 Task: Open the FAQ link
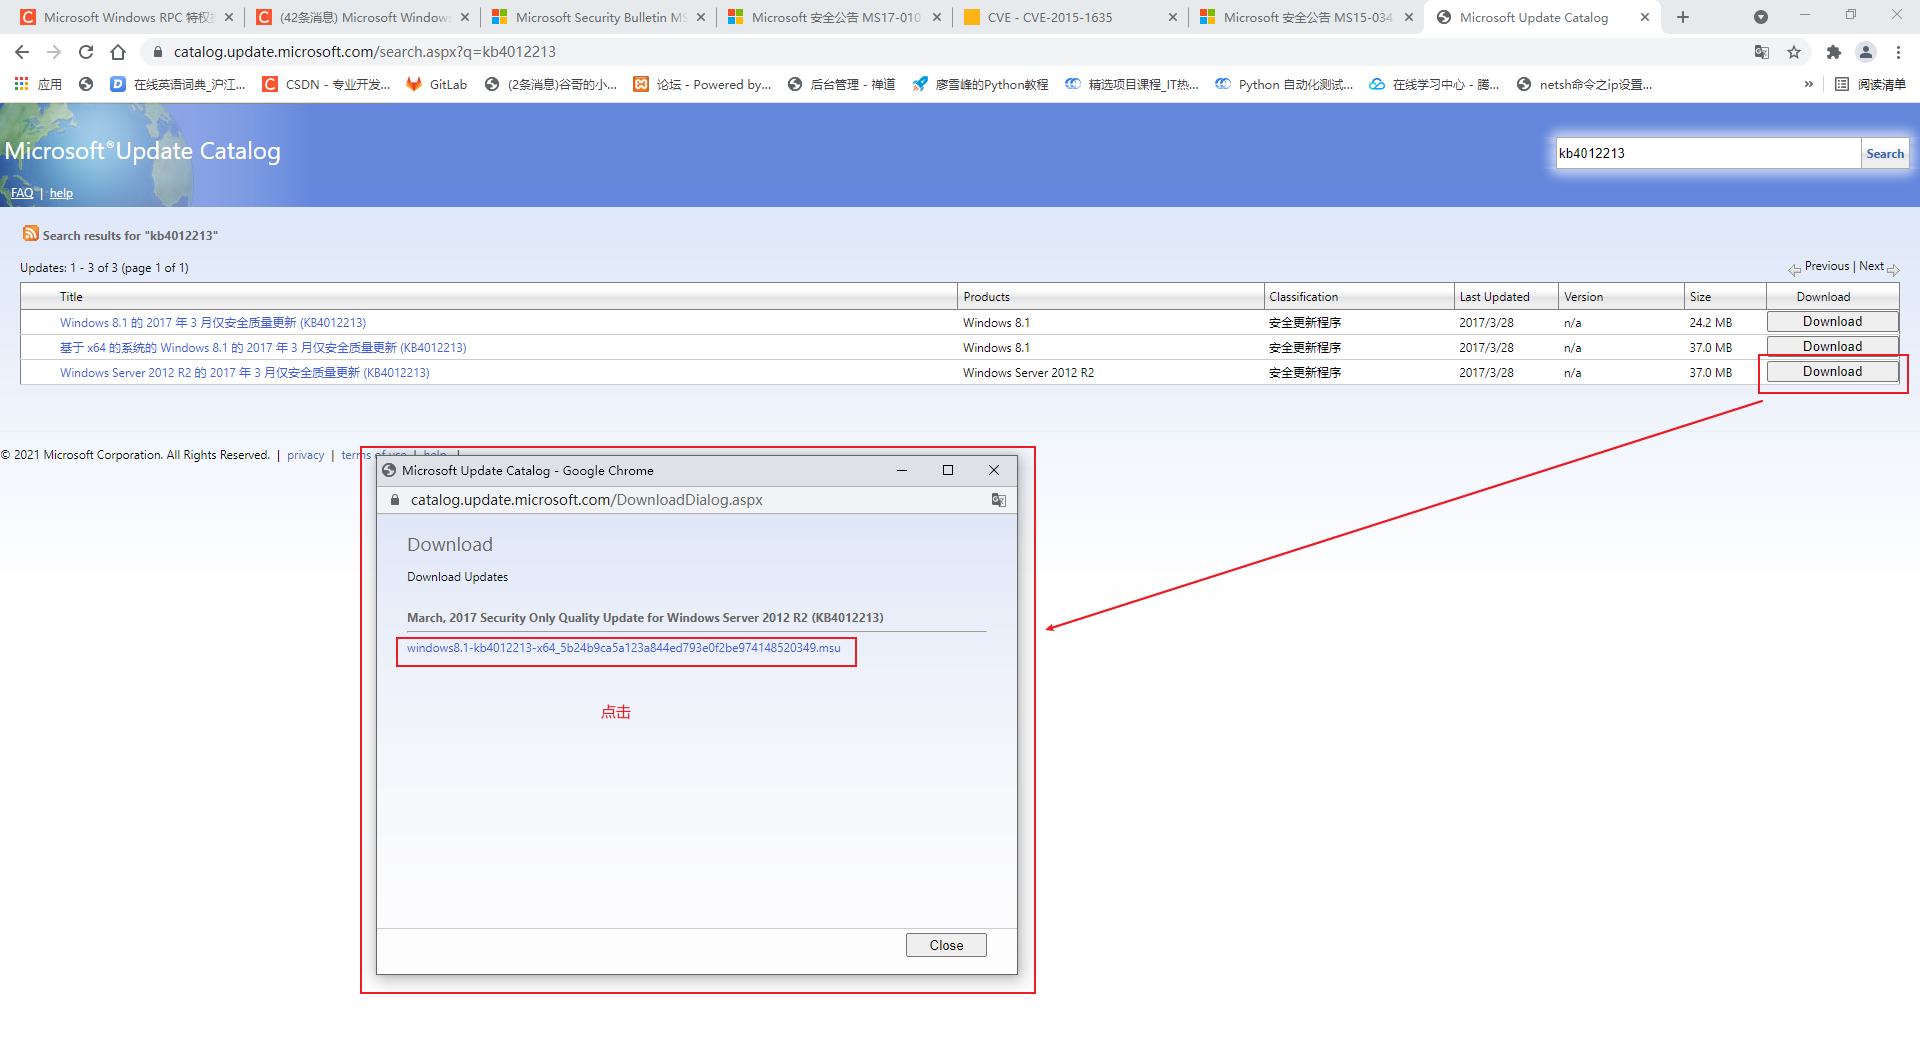tap(22, 192)
